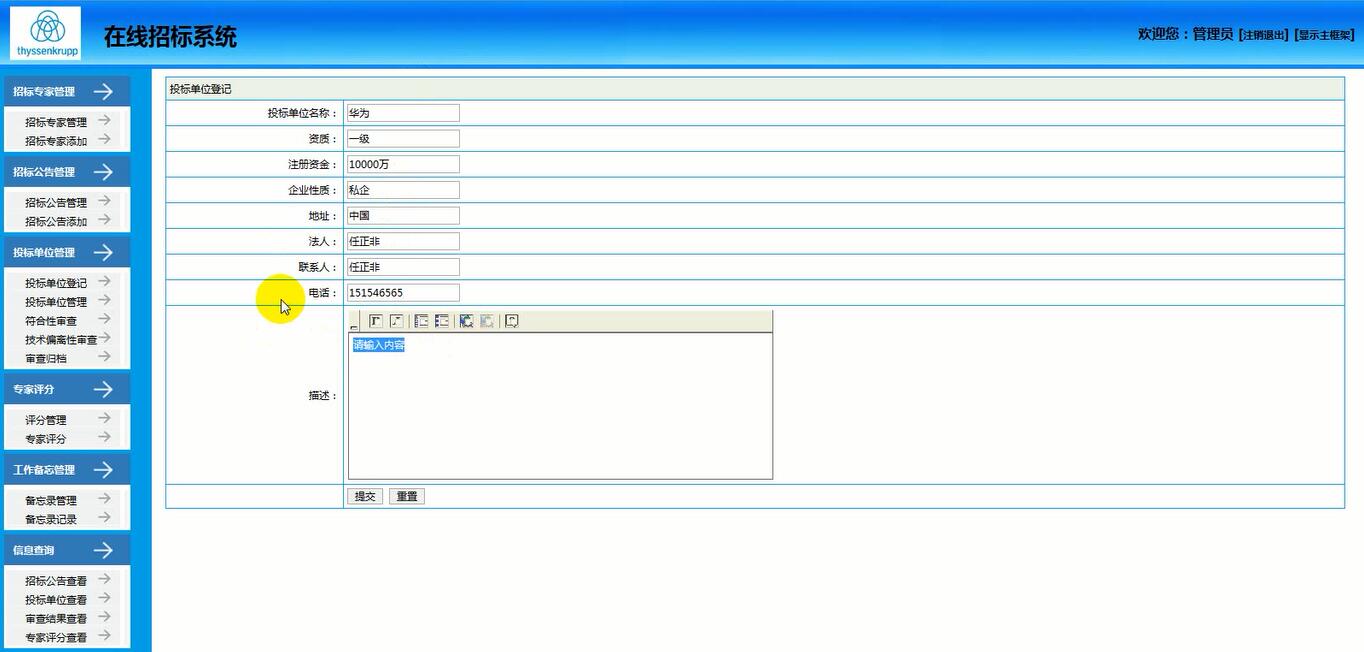Click the last icon in the editor toolbar
The image size is (1364, 652).
pyautogui.click(x=511, y=321)
